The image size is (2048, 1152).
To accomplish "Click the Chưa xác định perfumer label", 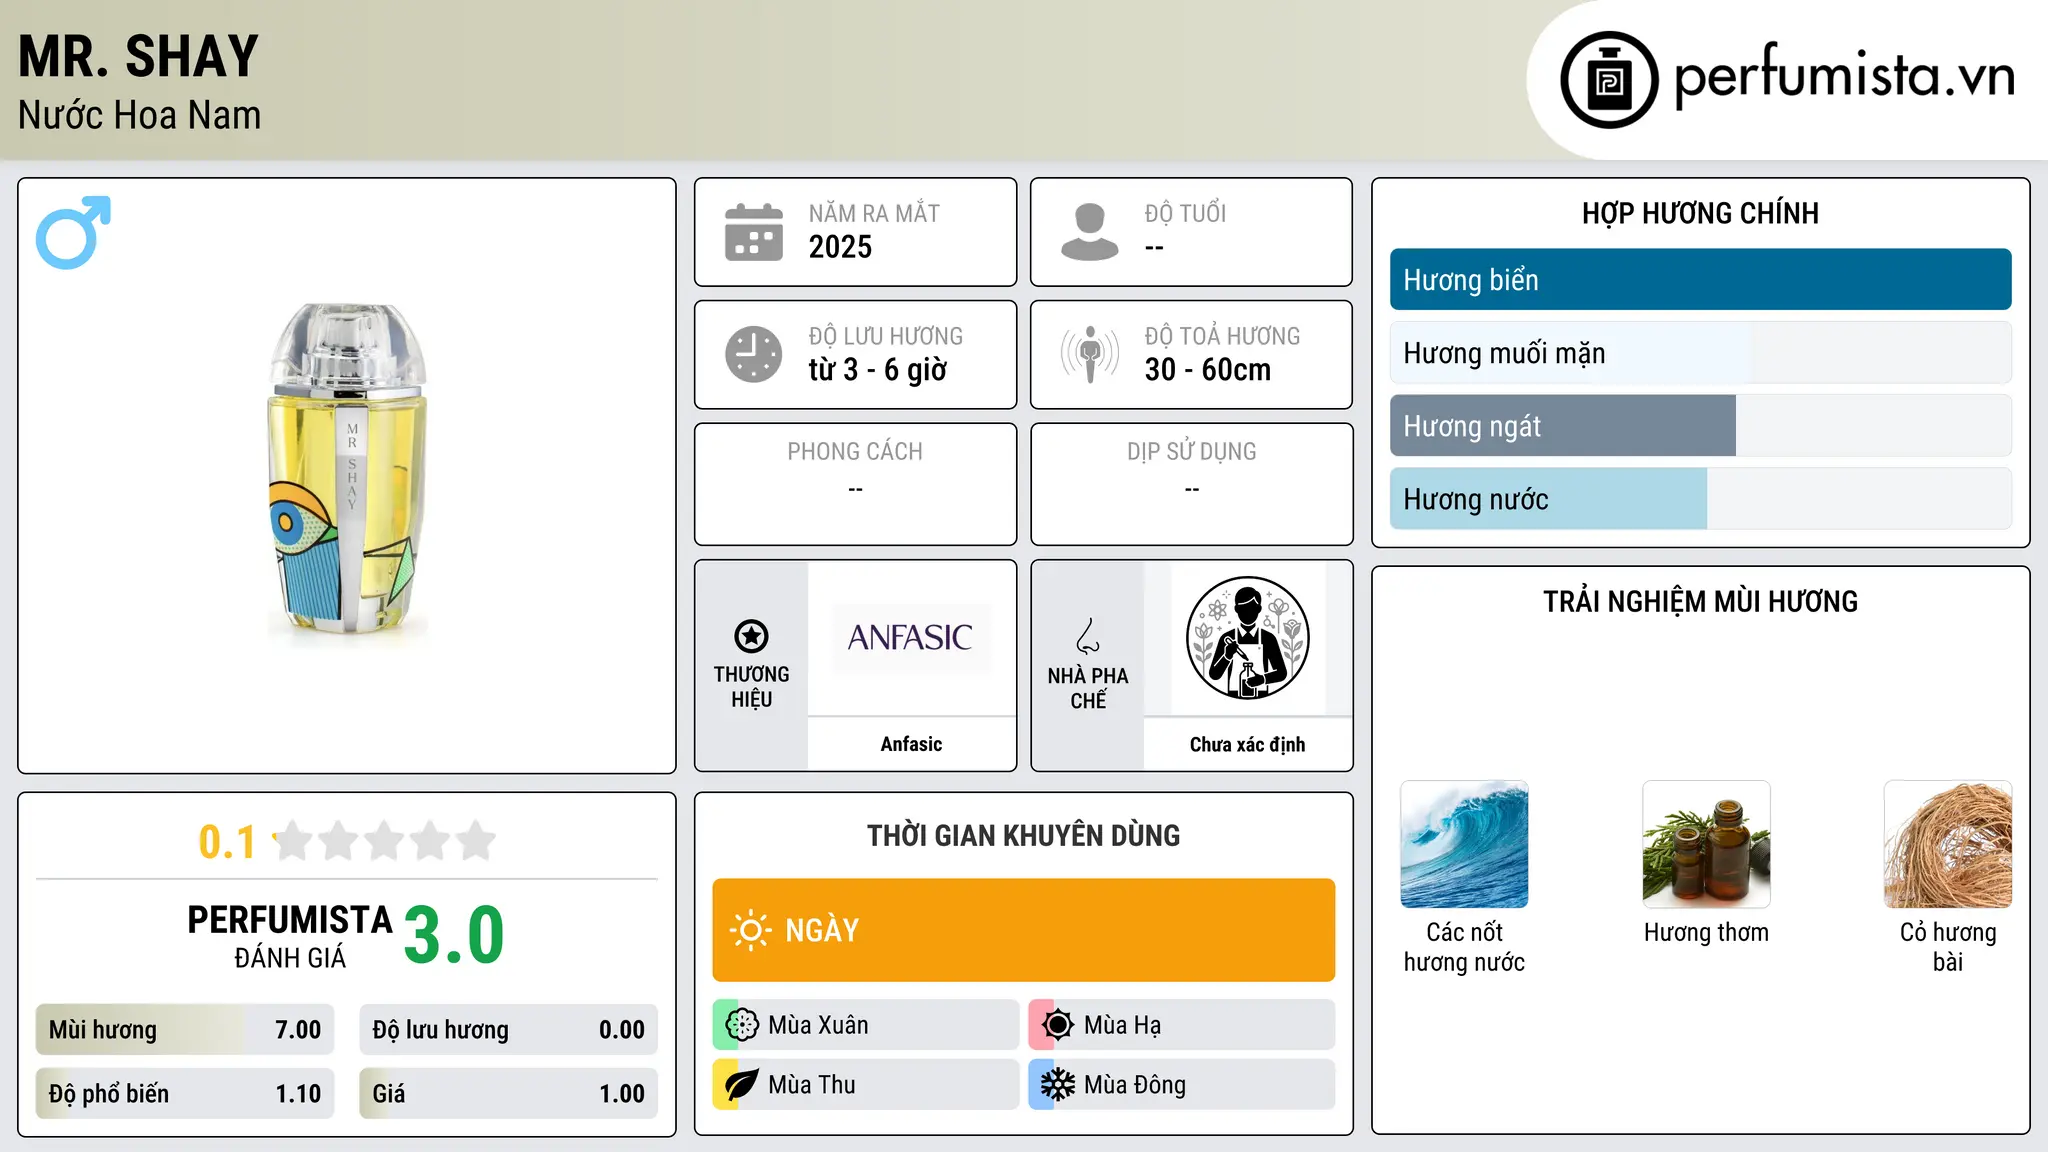I will 1247,744.
